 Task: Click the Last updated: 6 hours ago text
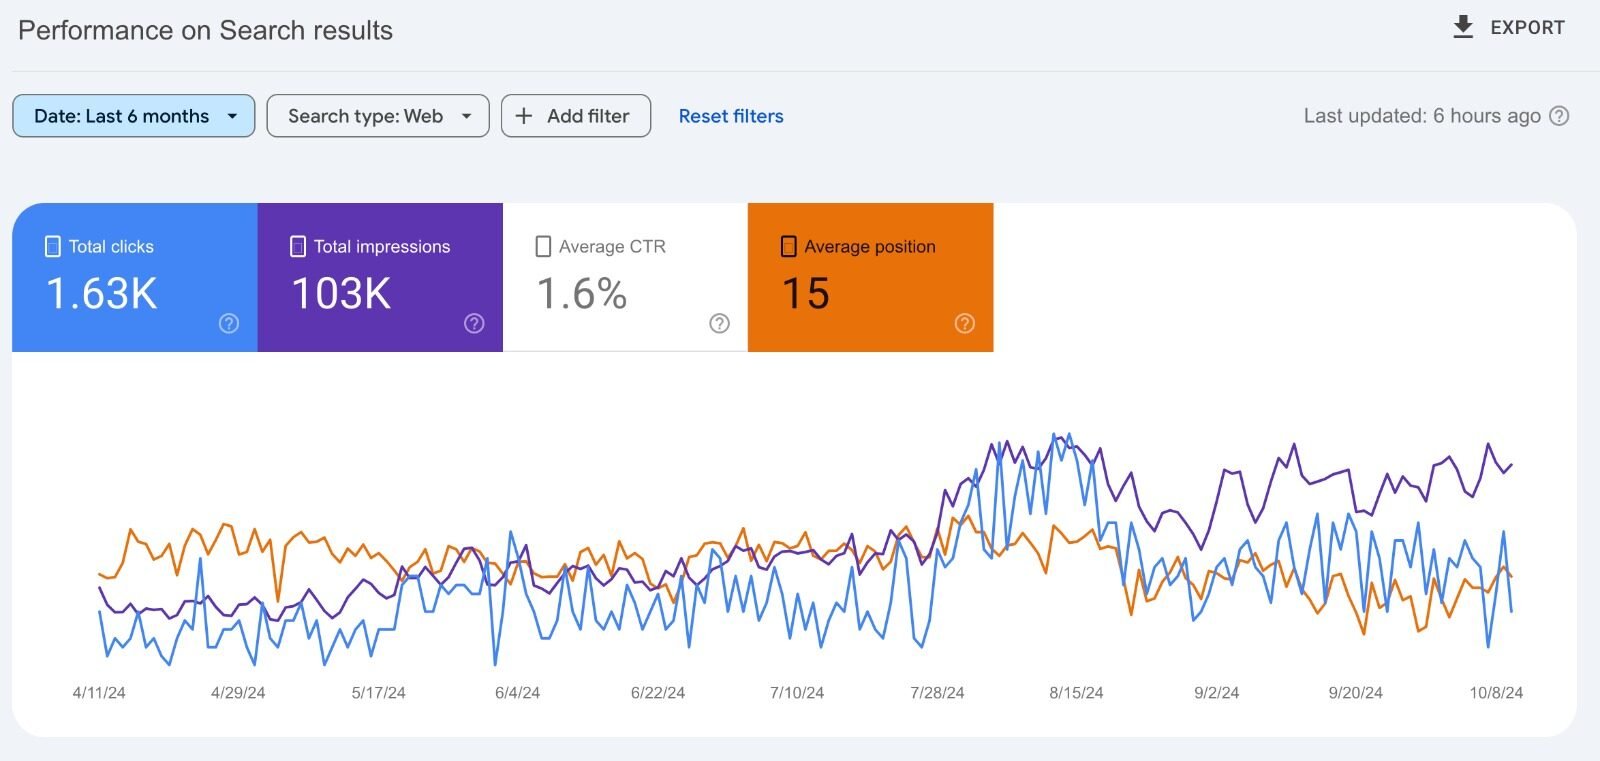pyautogui.click(x=1422, y=116)
